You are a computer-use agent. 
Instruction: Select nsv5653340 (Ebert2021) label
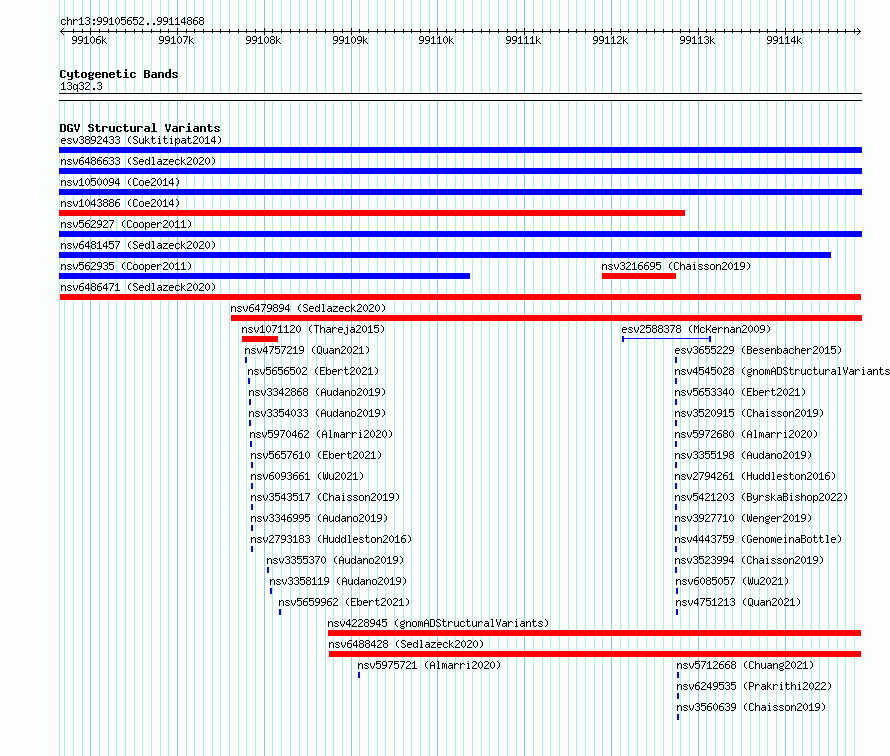[x=740, y=392]
